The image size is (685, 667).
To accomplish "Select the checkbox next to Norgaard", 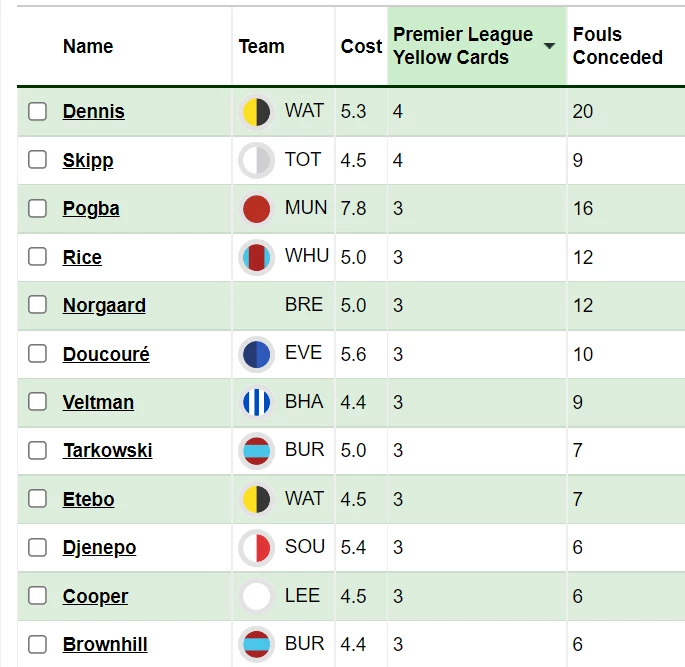I will click(x=38, y=305).
